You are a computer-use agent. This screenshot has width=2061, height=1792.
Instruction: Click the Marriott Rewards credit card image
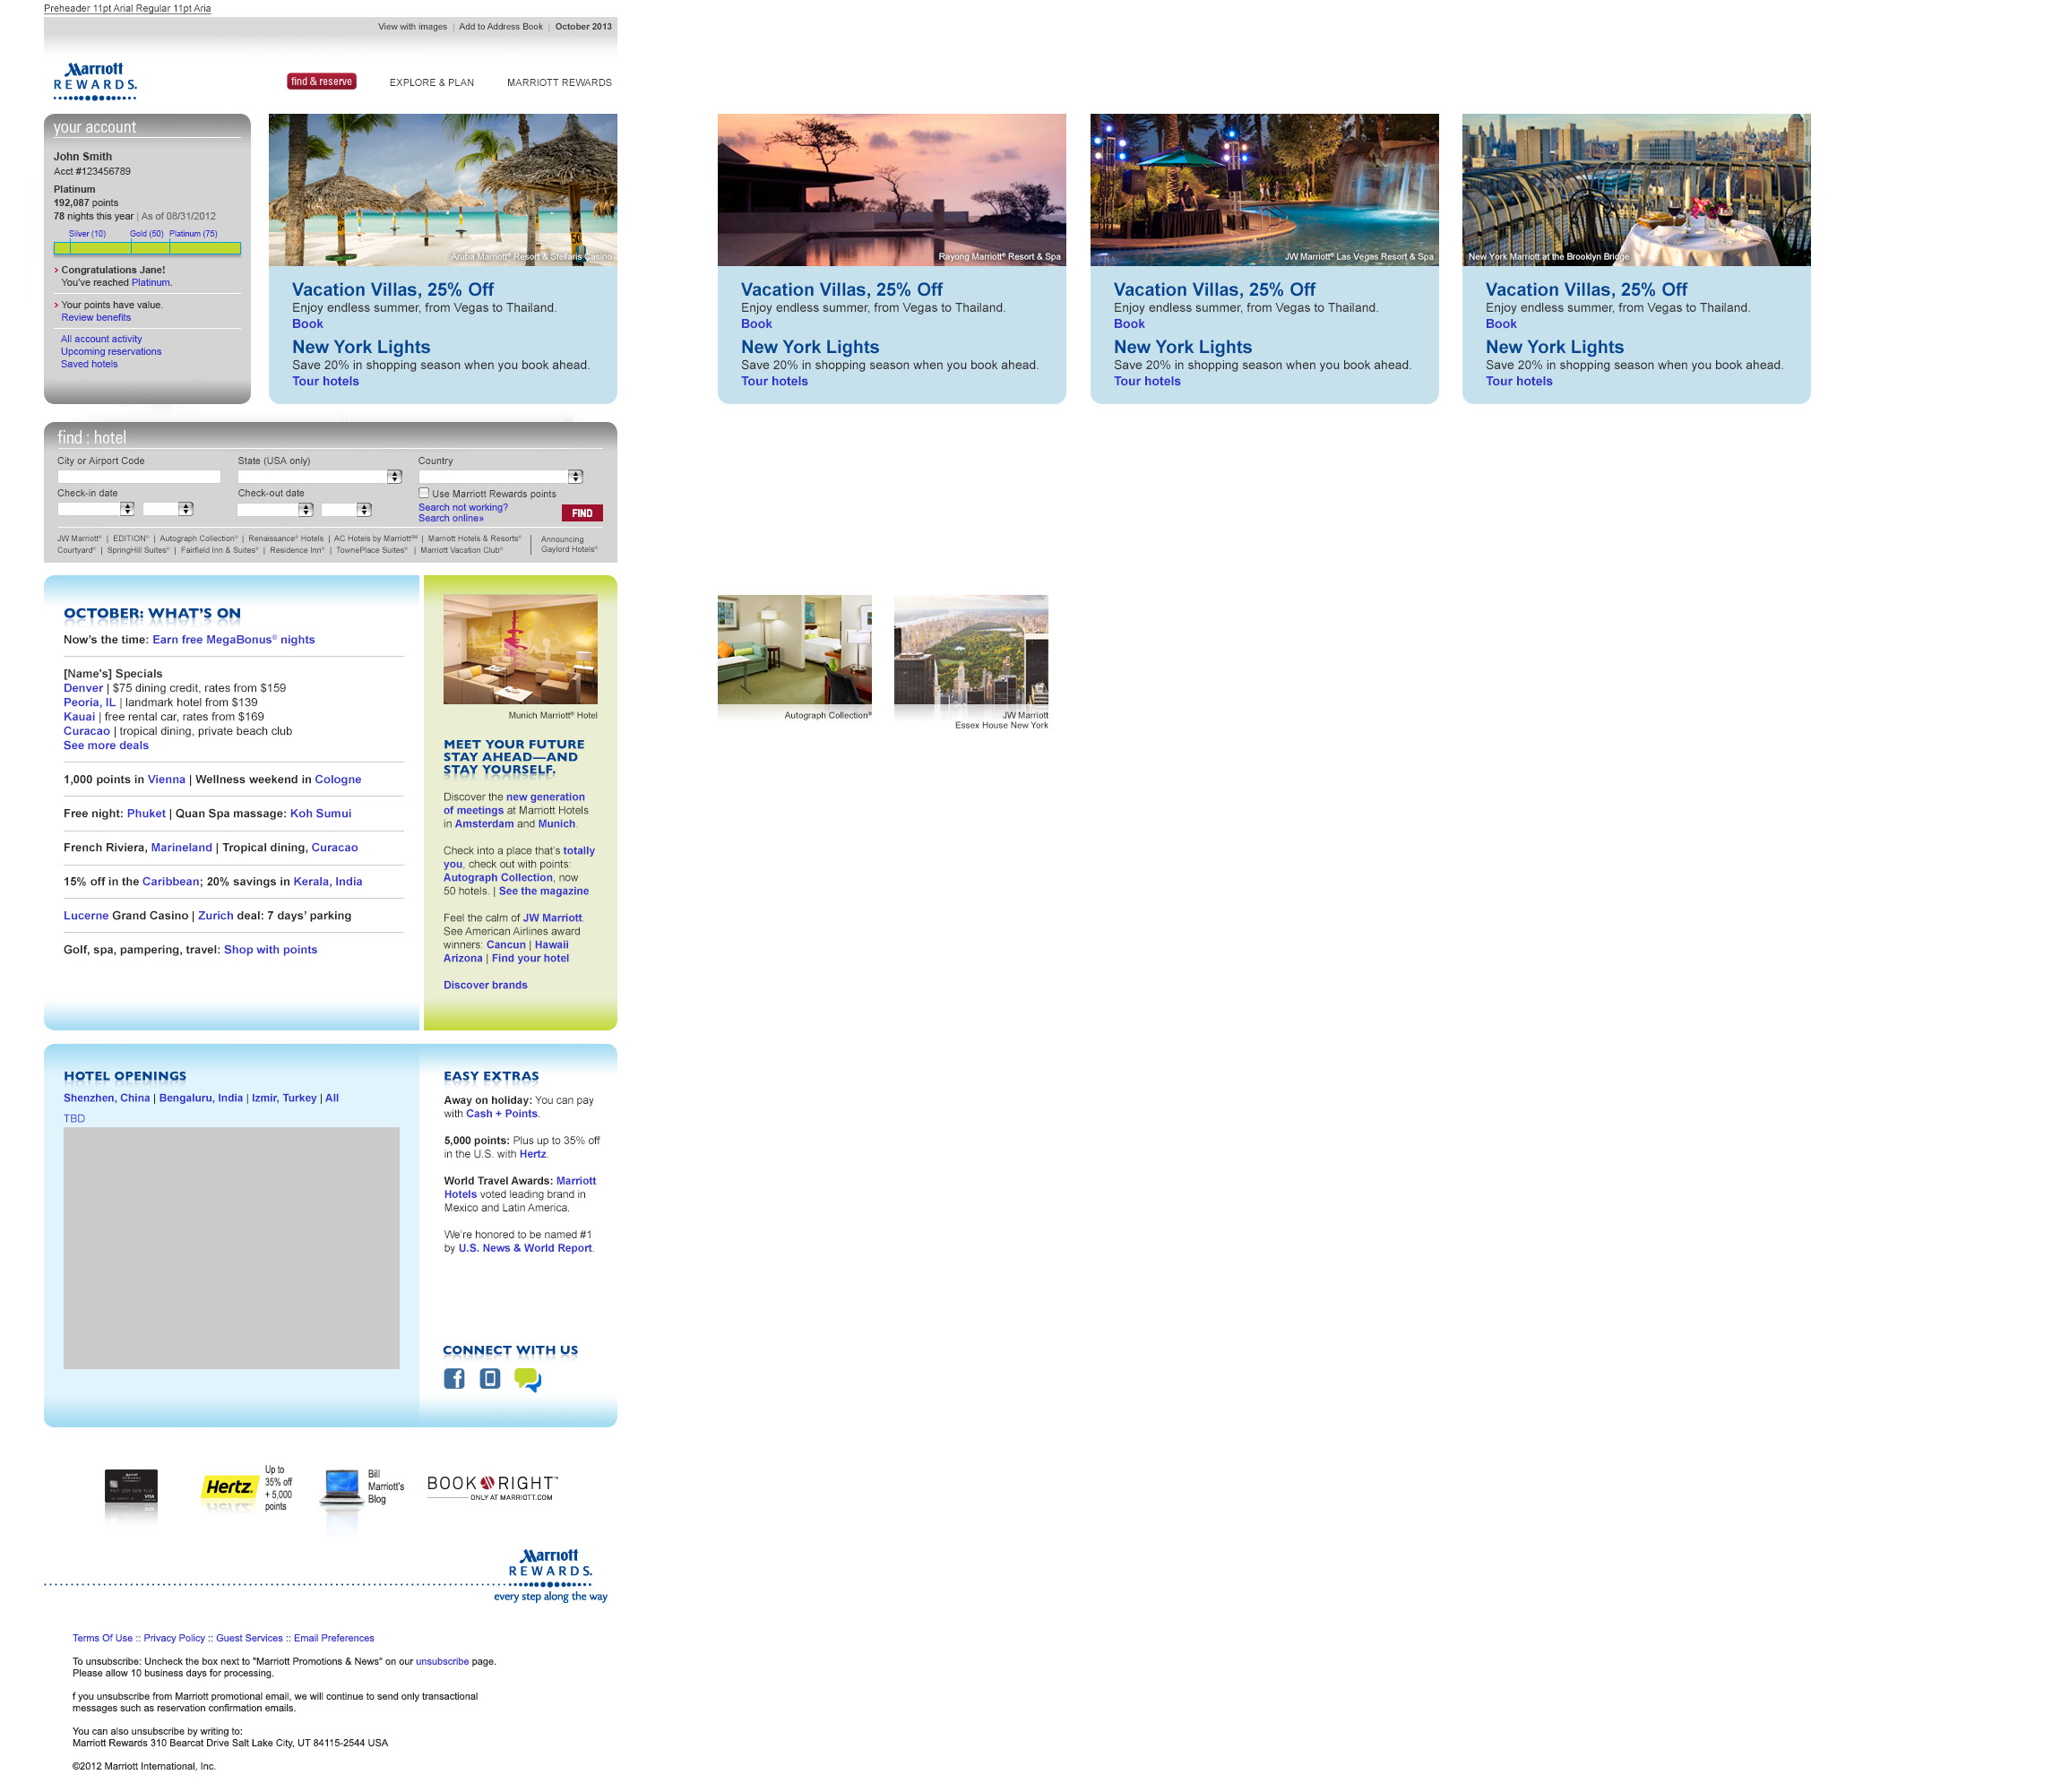pos(131,1486)
